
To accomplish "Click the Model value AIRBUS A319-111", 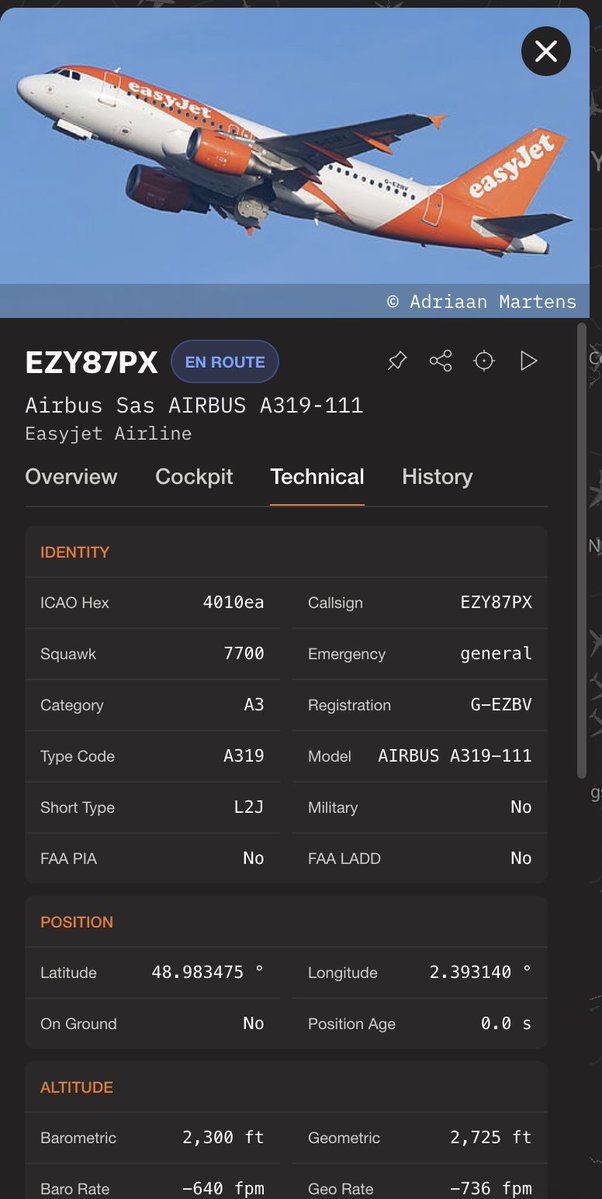I will click(x=455, y=756).
